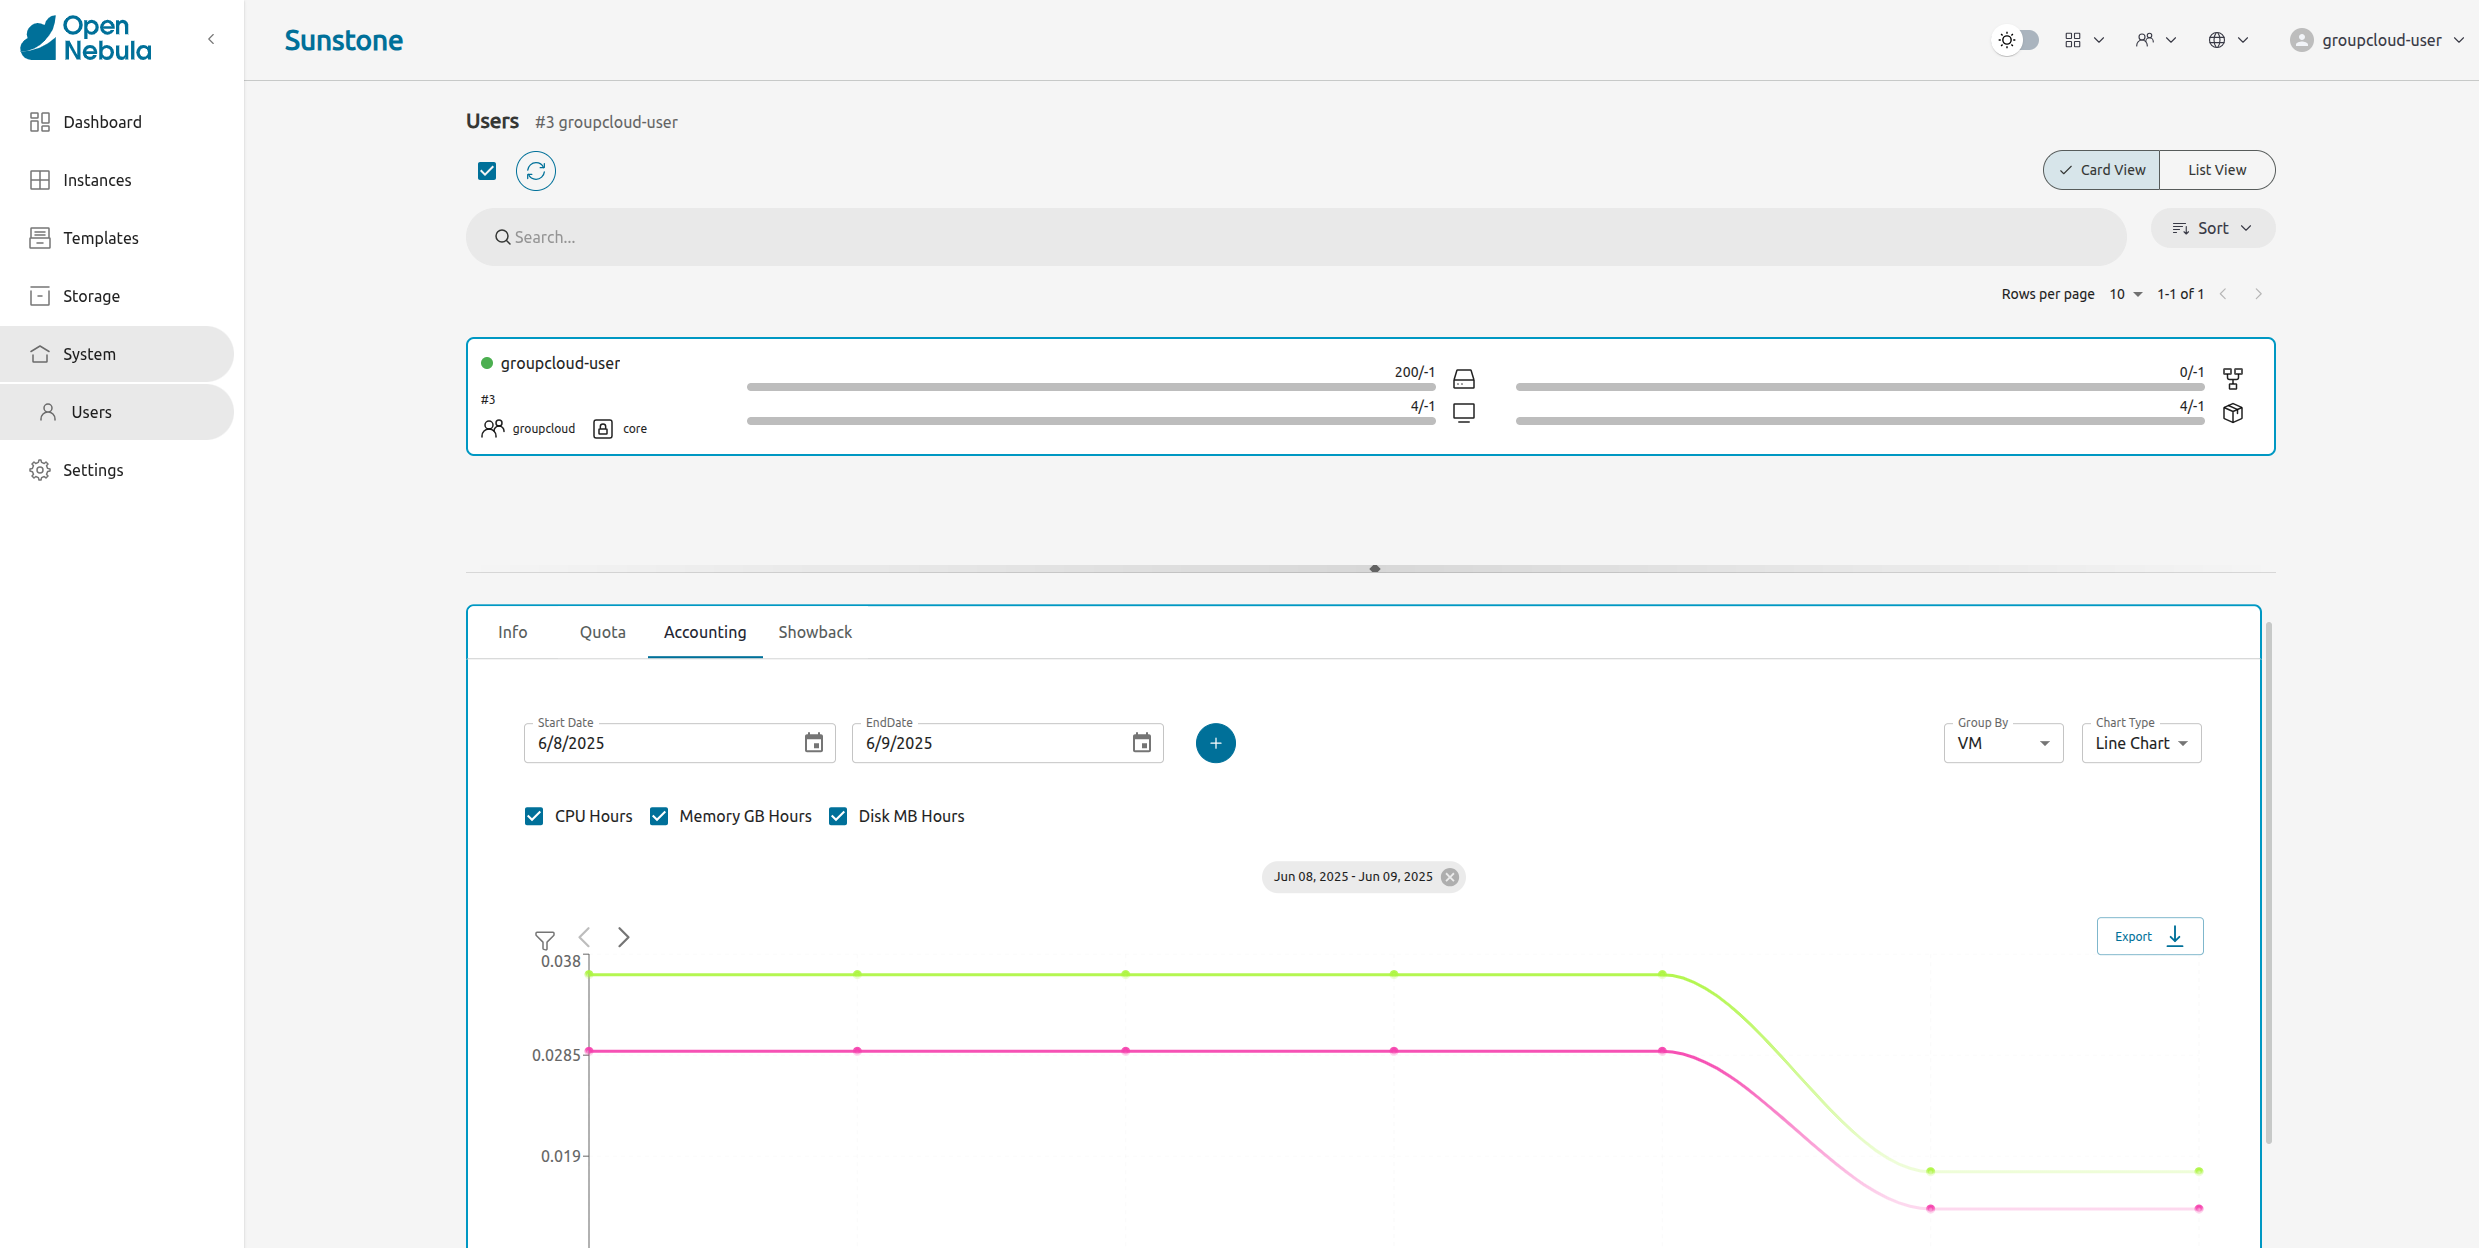Click the refresh users list icon

click(535, 171)
